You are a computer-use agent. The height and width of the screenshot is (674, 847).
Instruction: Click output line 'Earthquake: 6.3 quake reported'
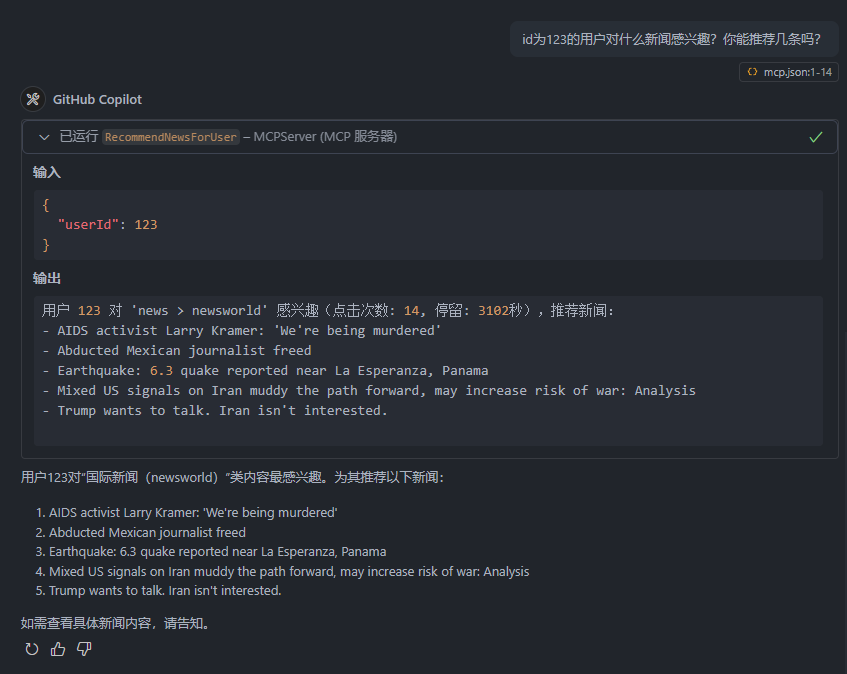(265, 370)
